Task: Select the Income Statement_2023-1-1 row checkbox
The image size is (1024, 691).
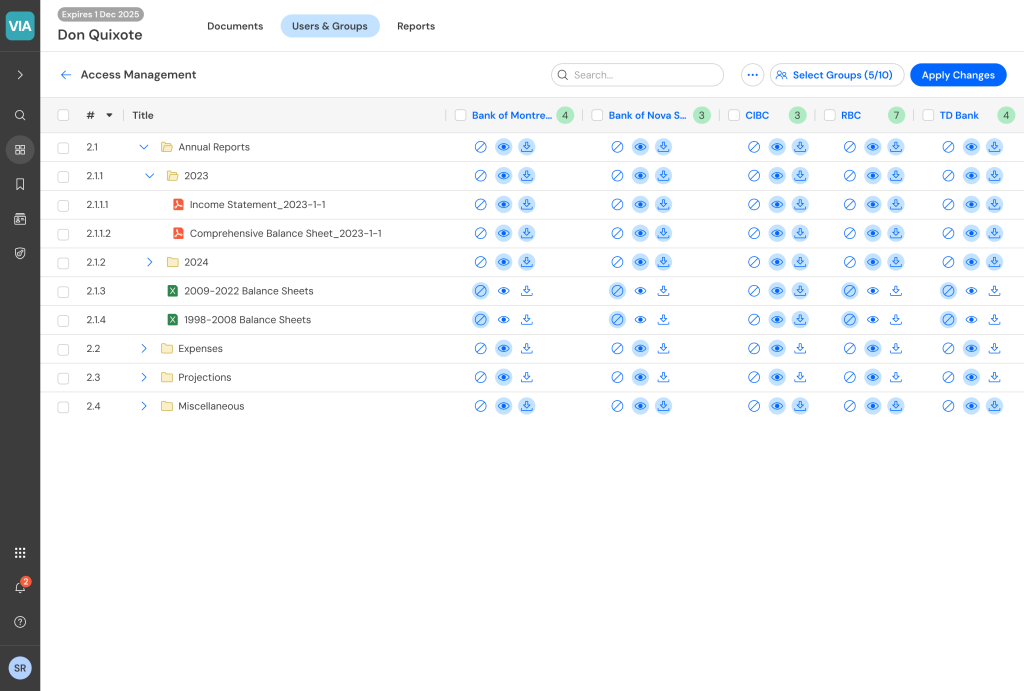Action: (63, 205)
